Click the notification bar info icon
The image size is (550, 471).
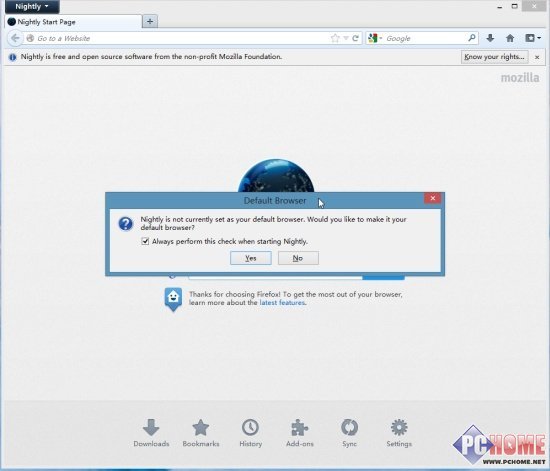coord(12,57)
